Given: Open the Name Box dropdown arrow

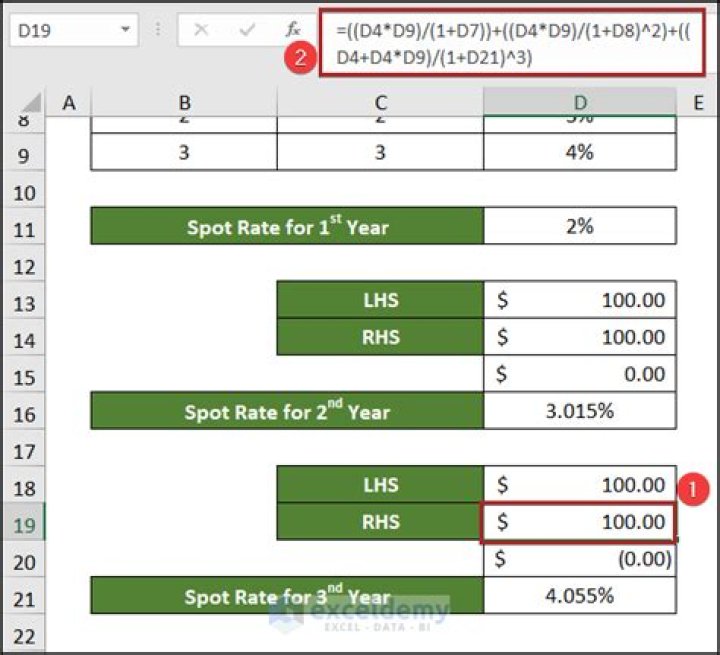Looking at the screenshot, I should (124, 30).
